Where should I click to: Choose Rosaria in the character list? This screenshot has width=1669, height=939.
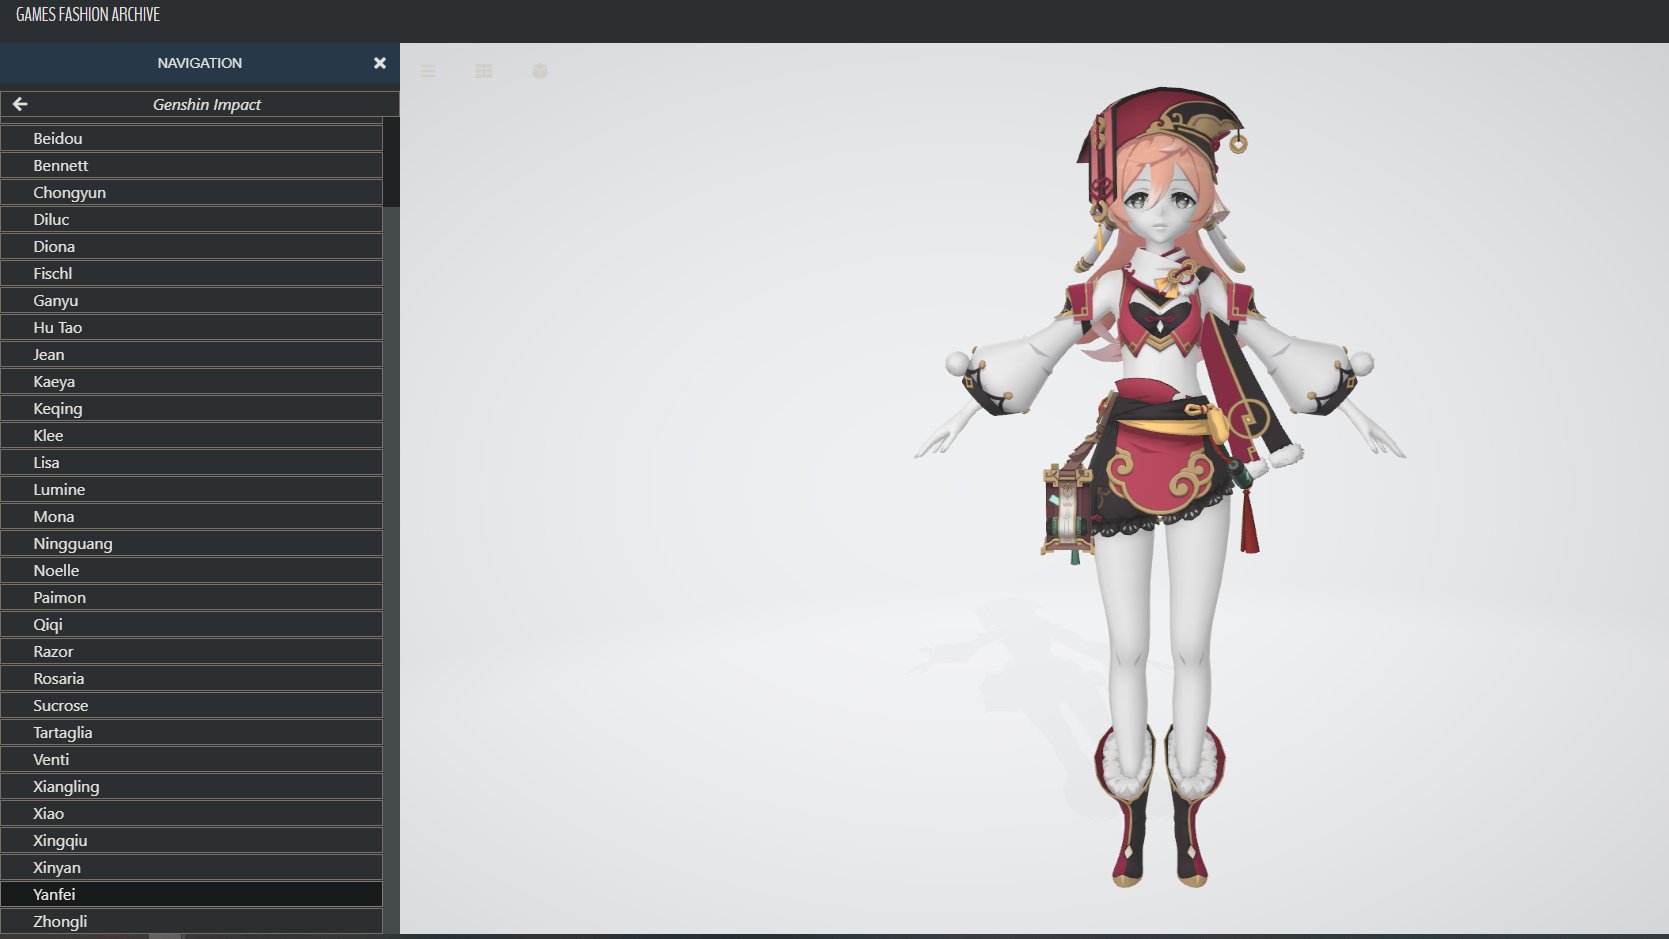point(191,678)
